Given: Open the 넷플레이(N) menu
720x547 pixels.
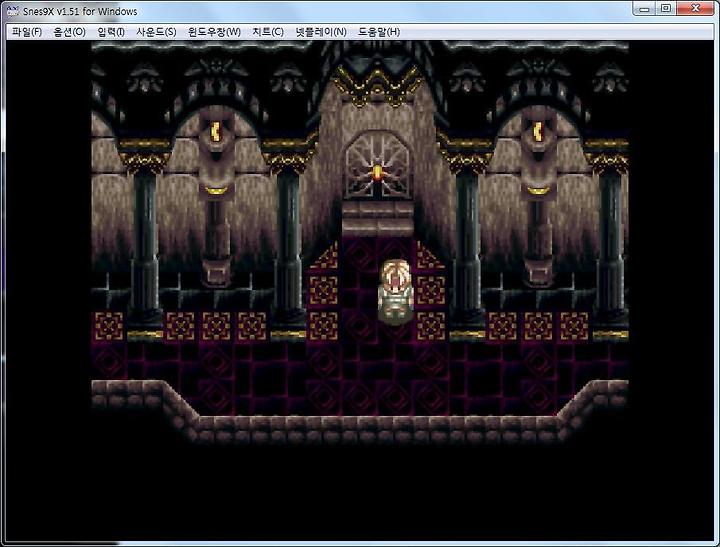Looking at the screenshot, I should (321, 32).
